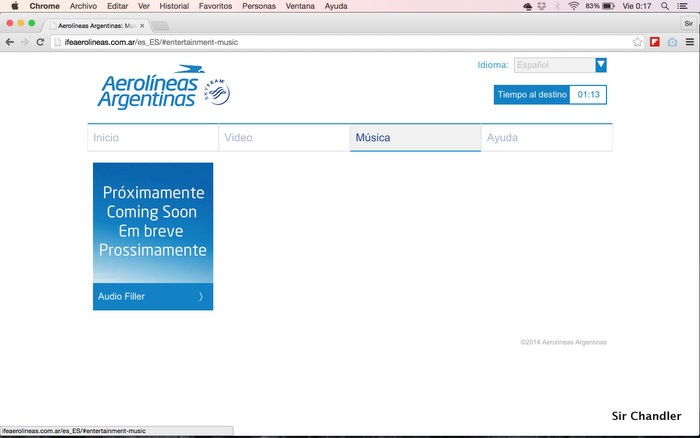
Task: Click the 01:13 remaining time value
Action: pos(588,95)
